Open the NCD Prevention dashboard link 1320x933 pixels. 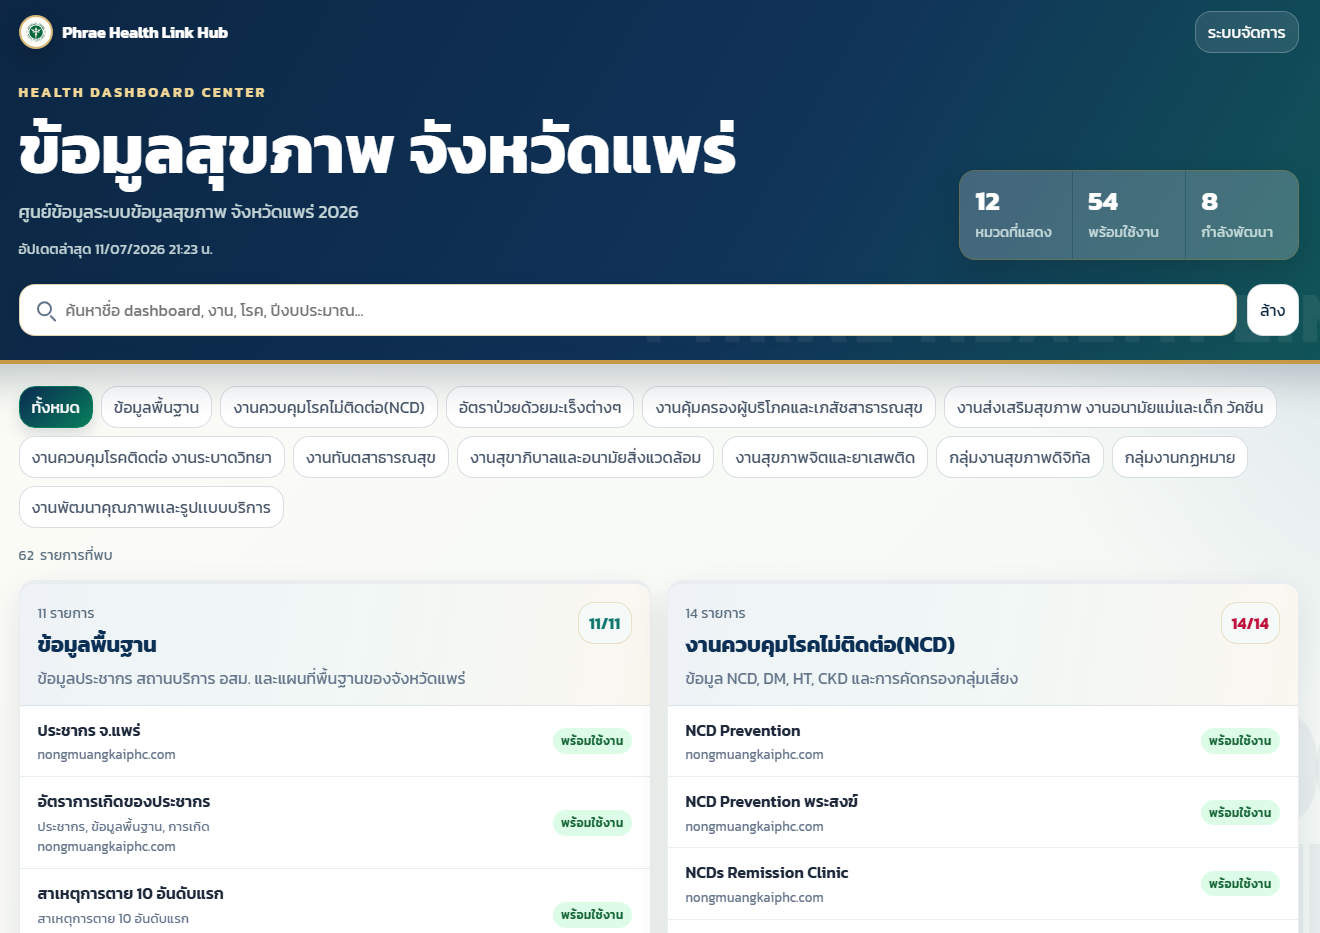coord(983,741)
